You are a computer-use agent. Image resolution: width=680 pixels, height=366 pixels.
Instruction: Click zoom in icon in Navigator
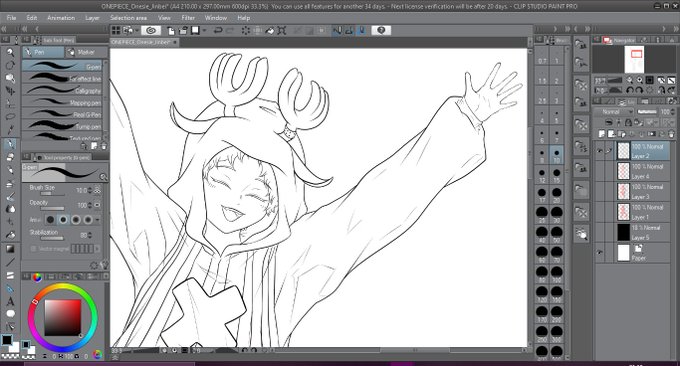pos(640,80)
